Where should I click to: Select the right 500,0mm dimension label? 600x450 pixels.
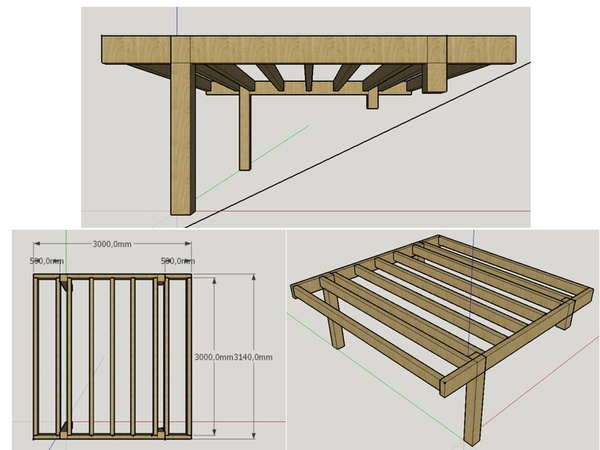click(x=176, y=261)
